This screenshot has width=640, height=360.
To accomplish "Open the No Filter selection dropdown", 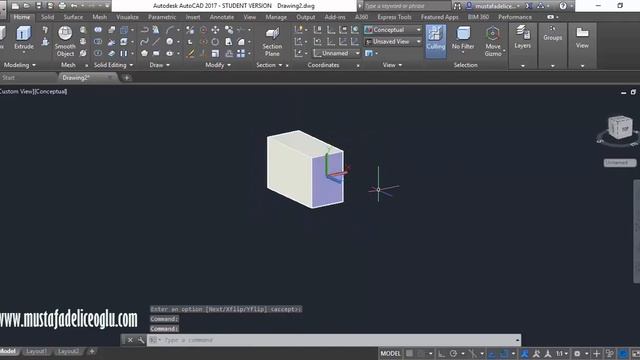I will [x=463, y=40].
